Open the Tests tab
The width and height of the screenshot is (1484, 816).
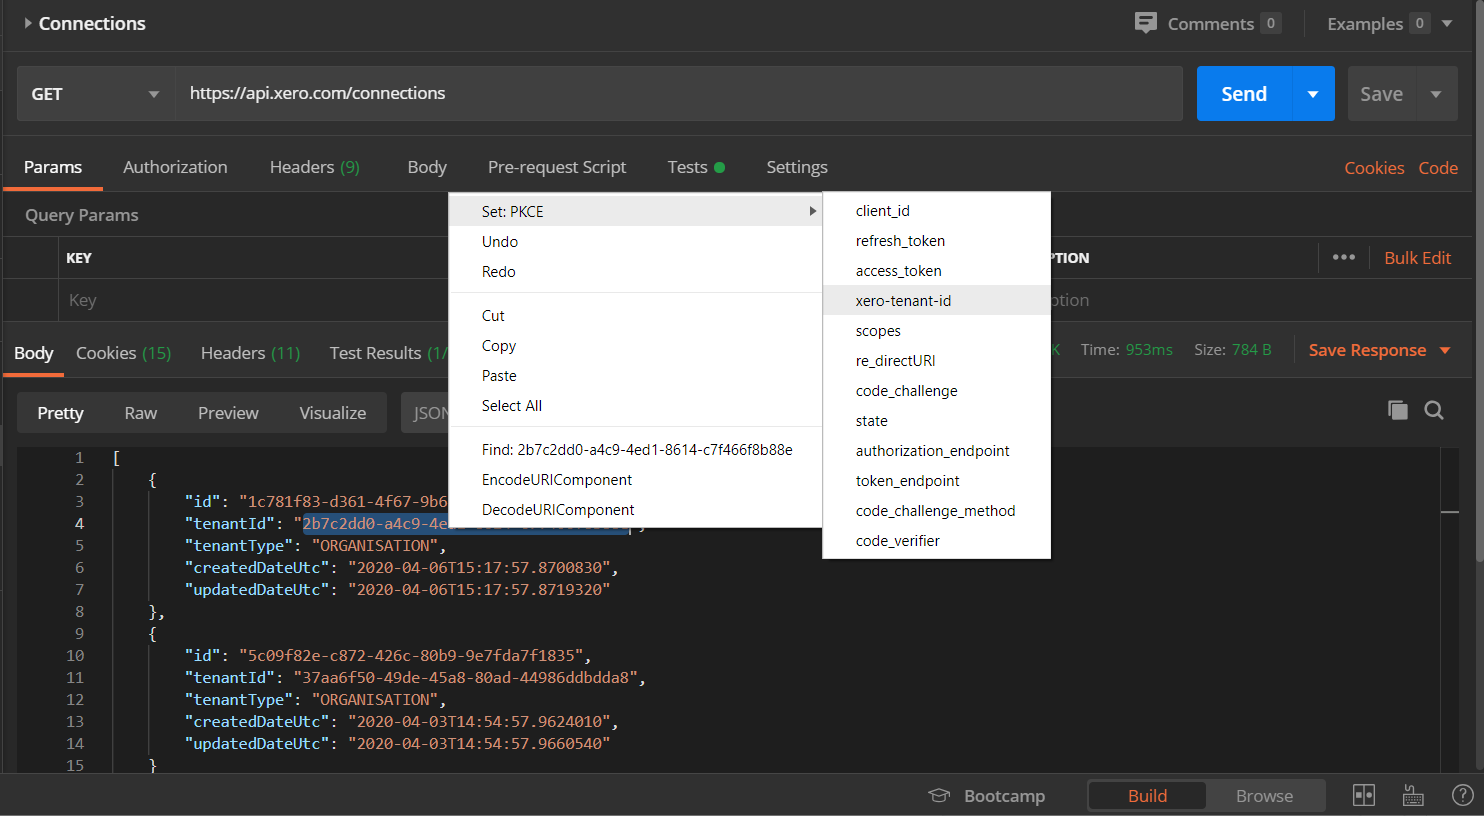tap(696, 167)
